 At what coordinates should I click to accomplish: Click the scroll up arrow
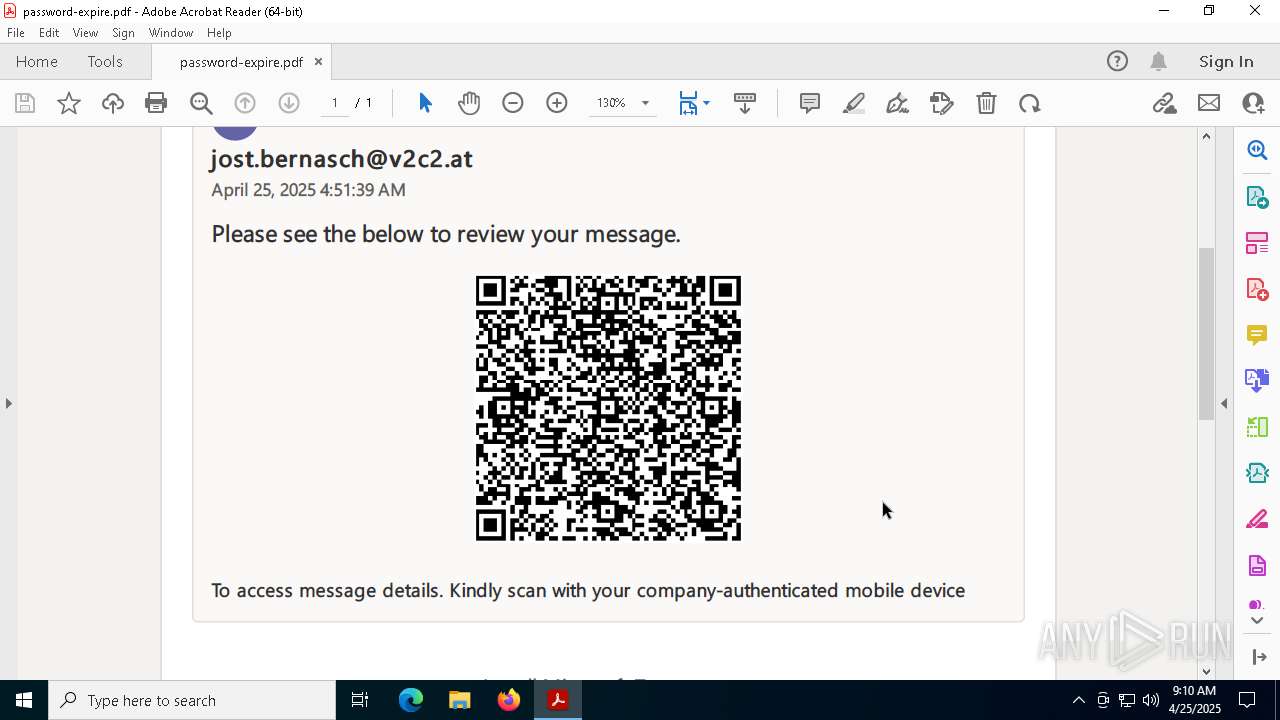click(x=1206, y=136)
